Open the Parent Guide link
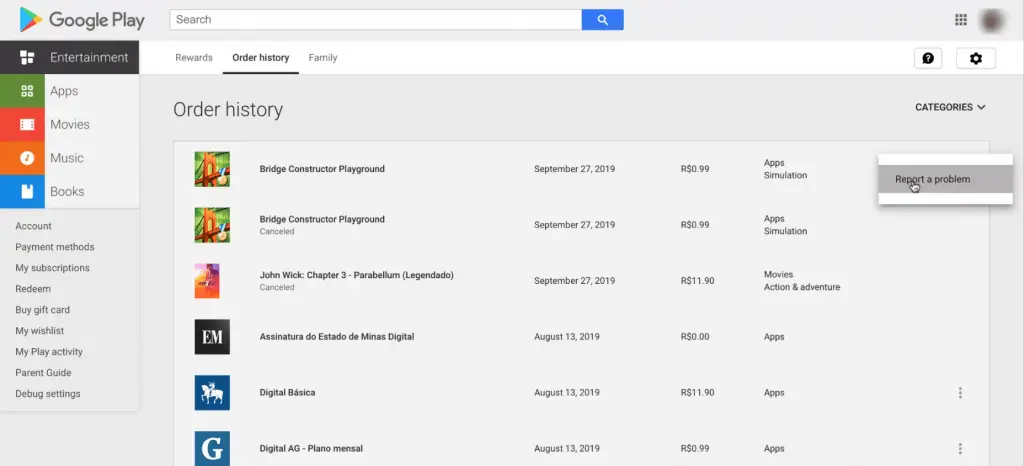Image resolution: width=1024 pixels, height=466 pixels. (43, 373)
